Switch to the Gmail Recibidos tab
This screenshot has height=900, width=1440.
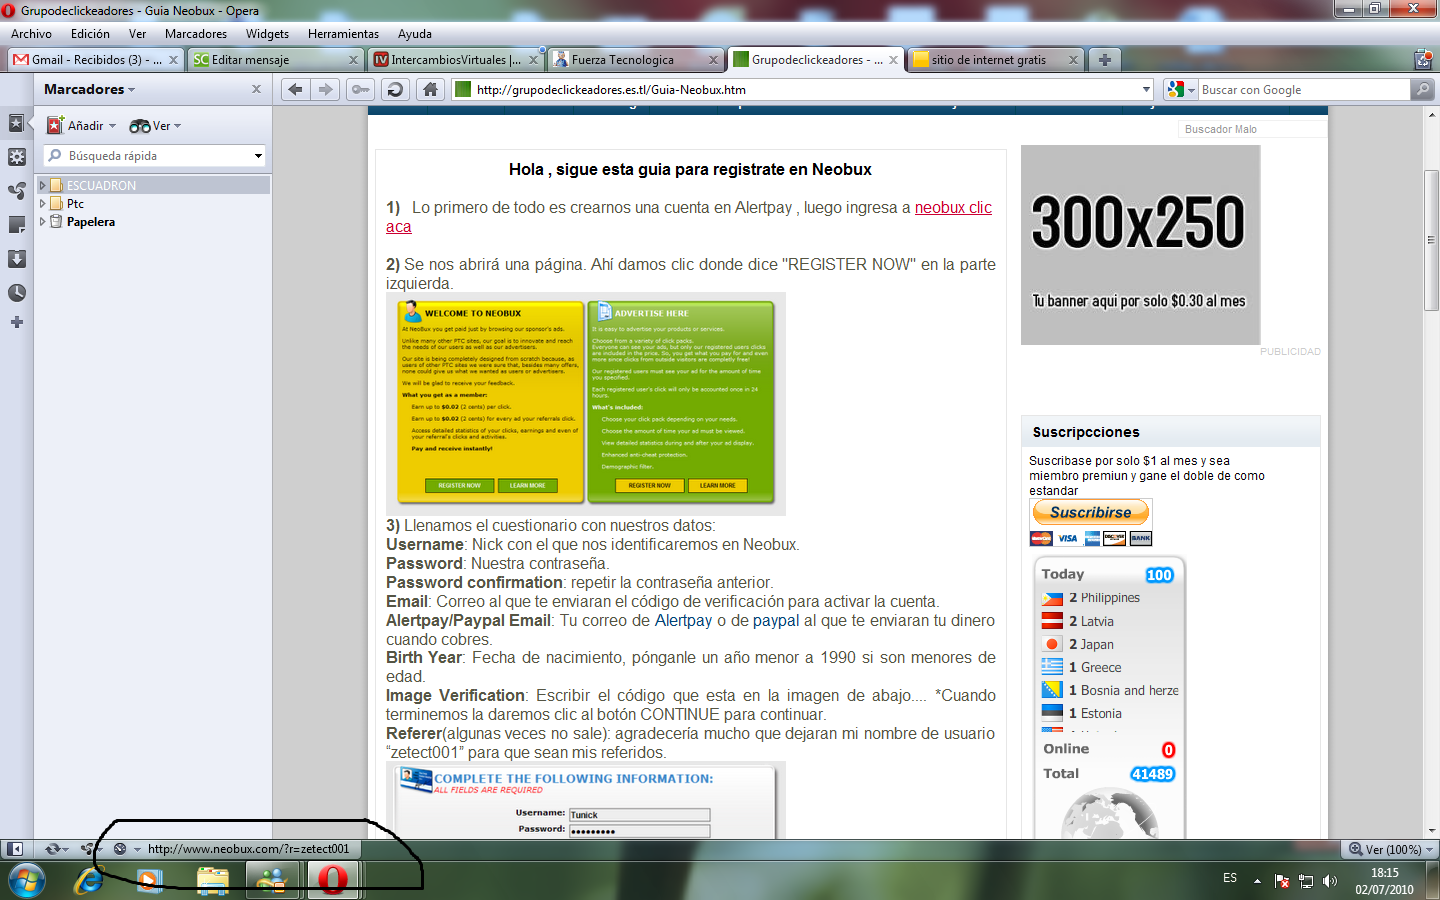click(x=96, y=60)
